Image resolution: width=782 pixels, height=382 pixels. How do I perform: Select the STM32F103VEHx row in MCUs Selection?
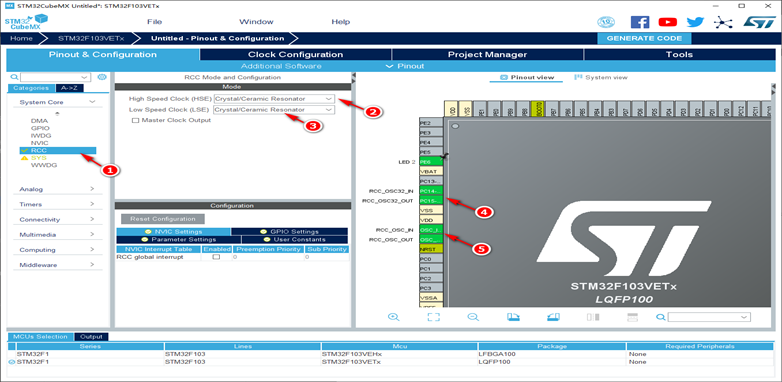point(391,354)
